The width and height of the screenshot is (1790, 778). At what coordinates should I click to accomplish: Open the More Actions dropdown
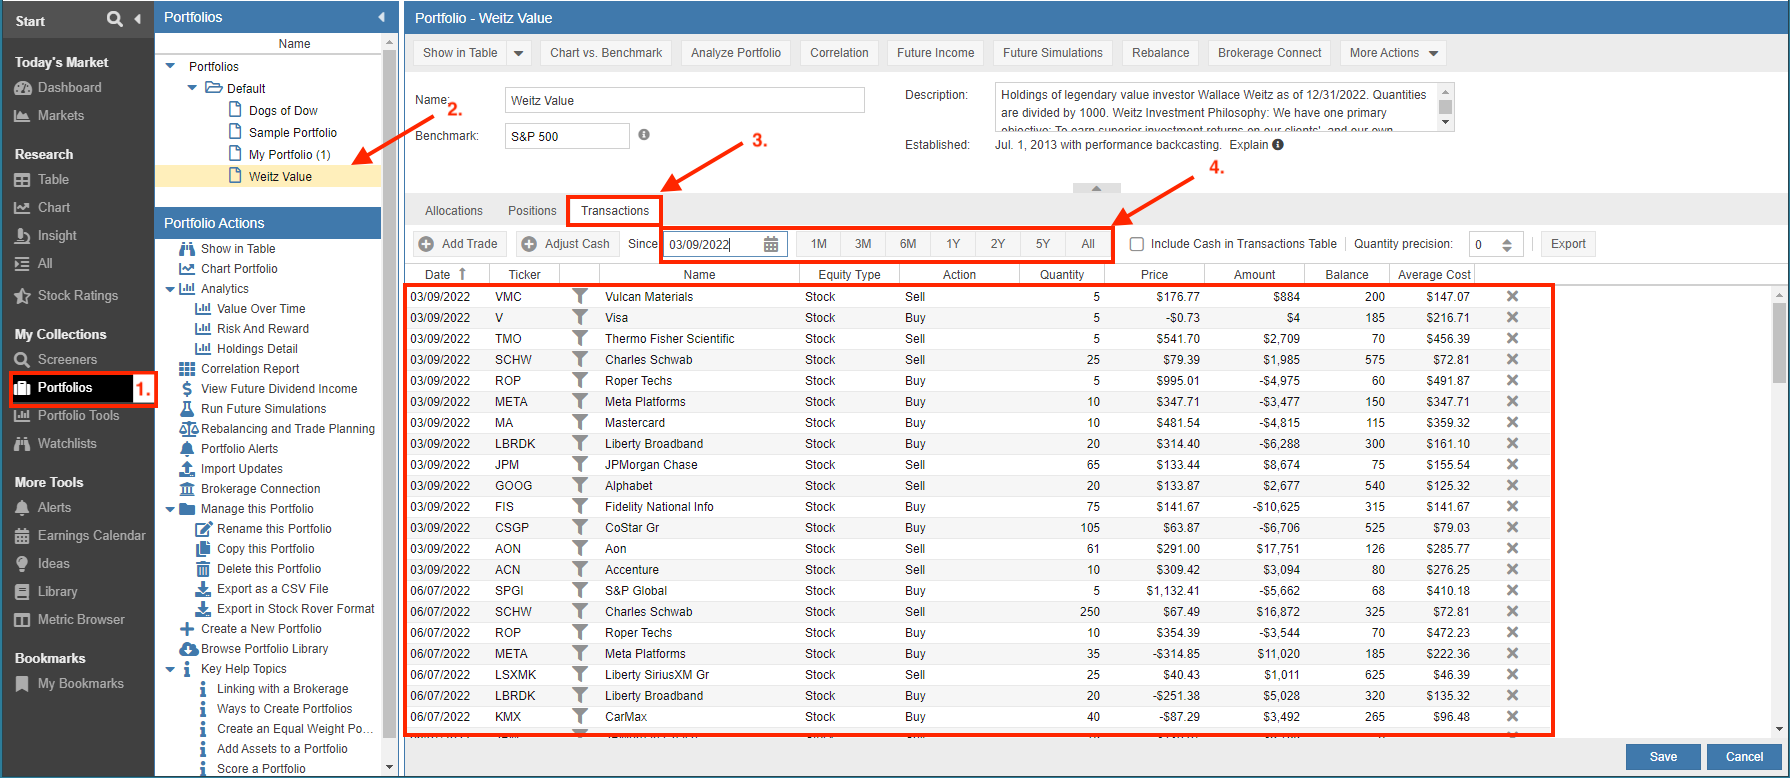click(1394, 53)
